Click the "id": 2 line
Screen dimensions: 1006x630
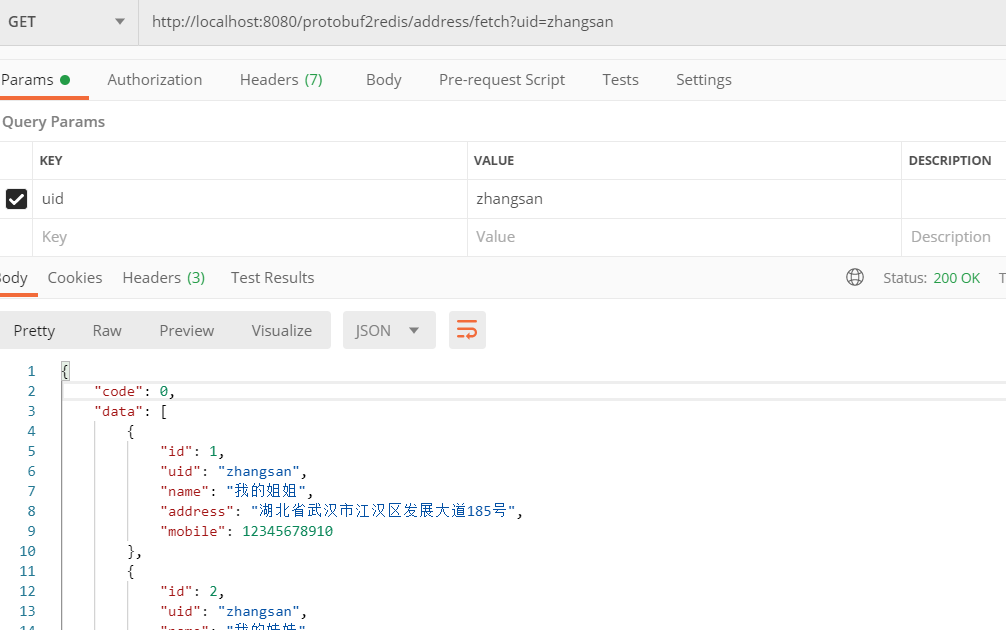[x=192, y=591]
